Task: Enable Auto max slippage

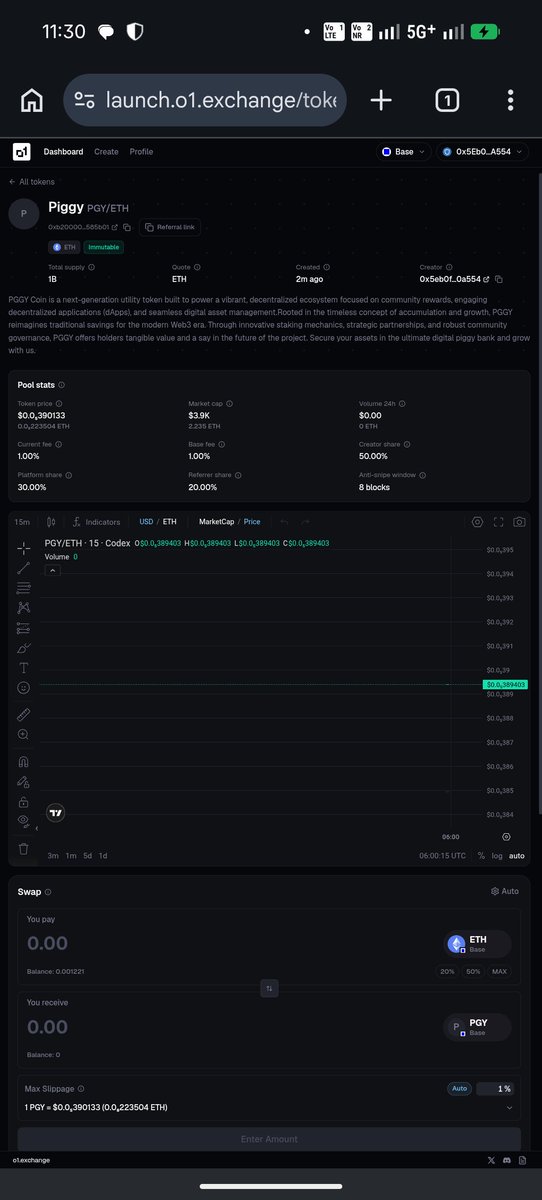Action: pos(459,1089)
